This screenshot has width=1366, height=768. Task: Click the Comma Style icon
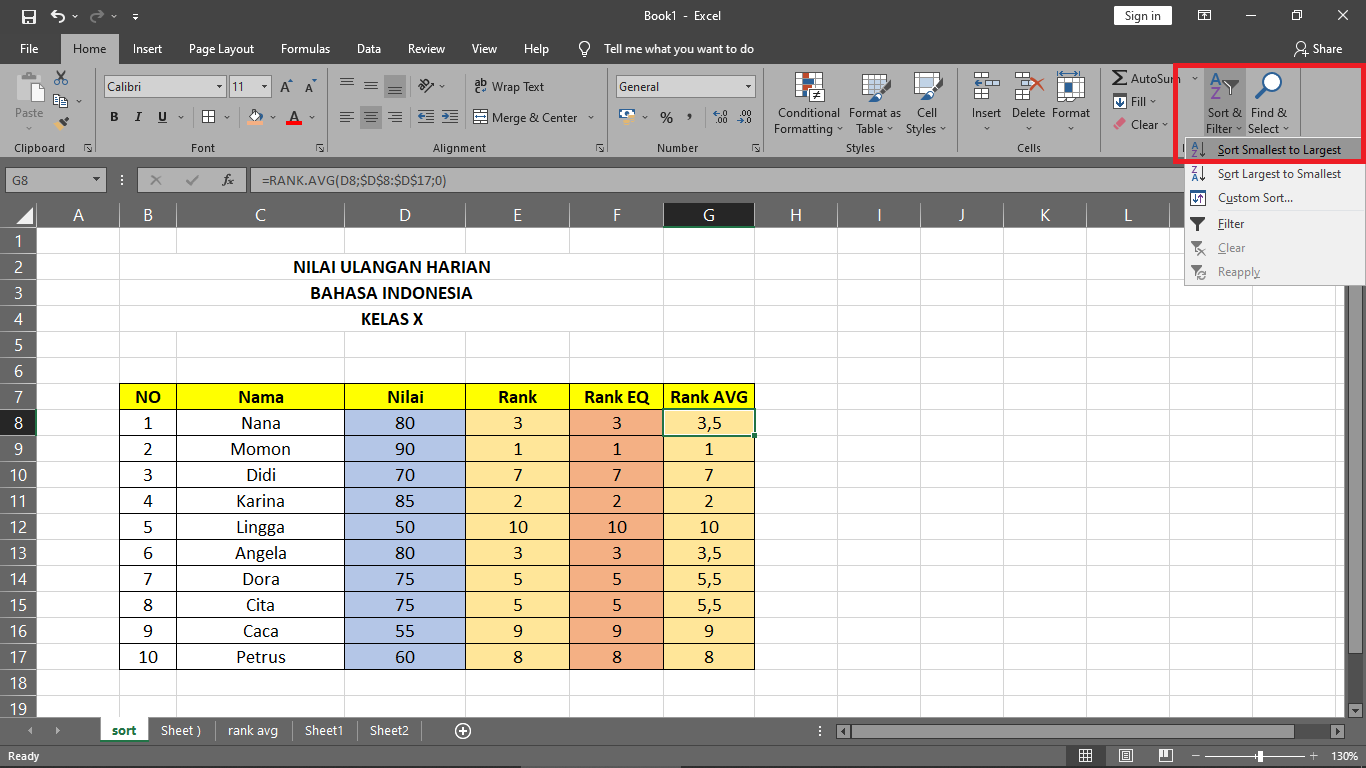(690, 117)
